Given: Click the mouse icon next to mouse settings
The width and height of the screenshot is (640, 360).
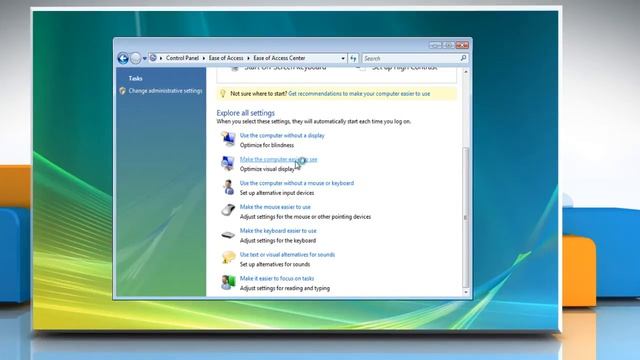Looking at the screenshot, I should pyautogui.click(x=228, y=210).
